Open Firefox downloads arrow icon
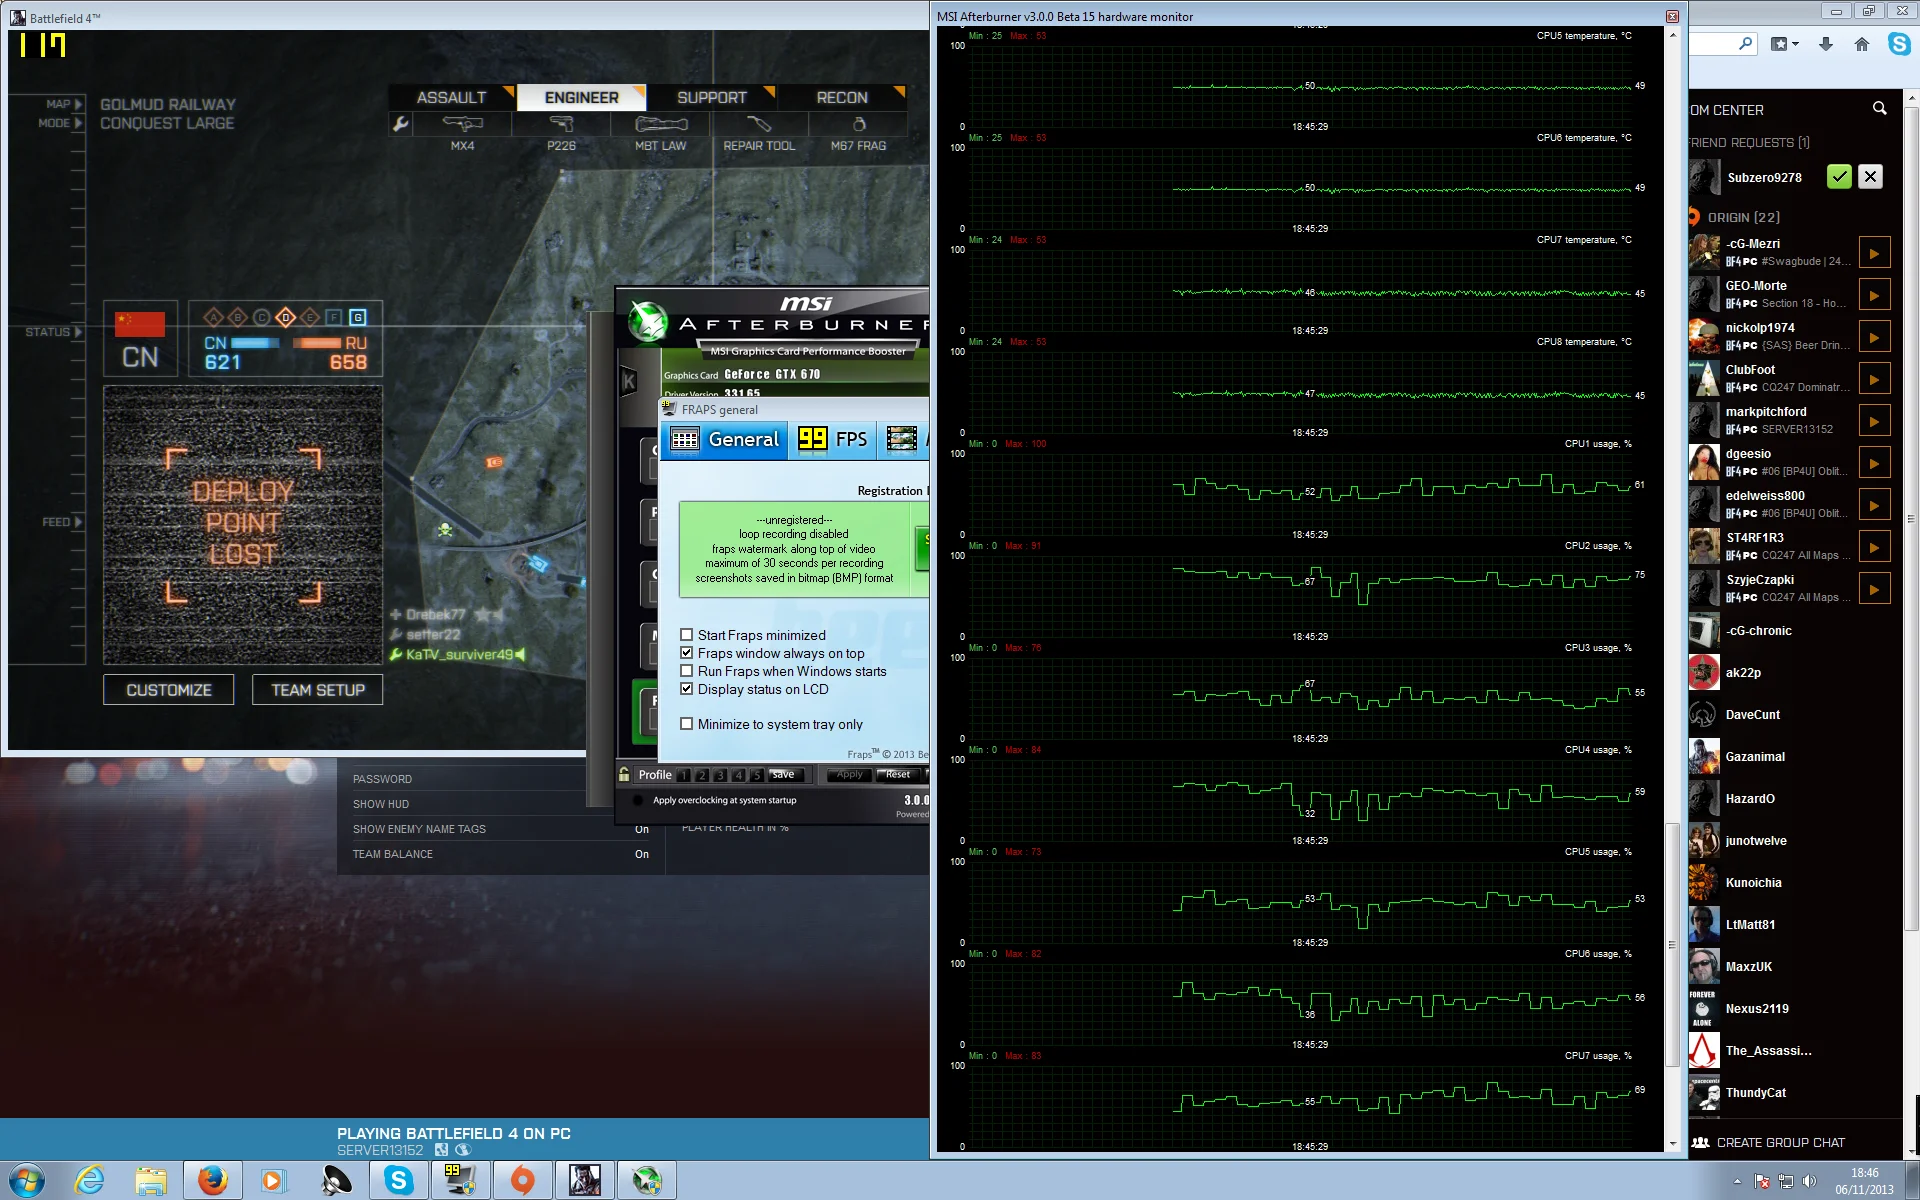The width and height of the screenshot is (1920, 1200). pyautogui.click(x=1826, y=44)
